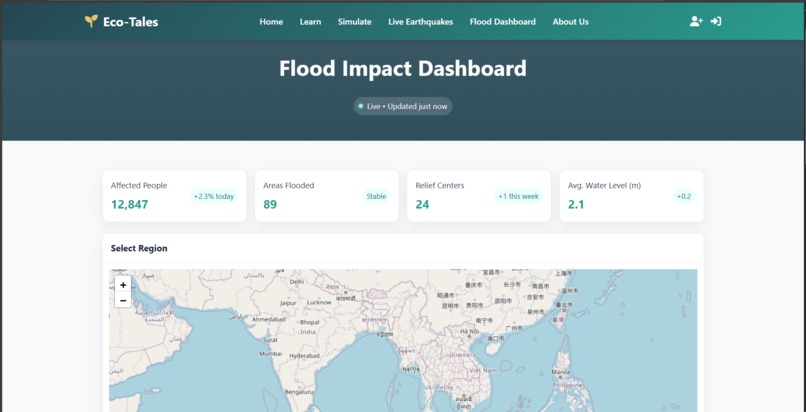
Task: Click the Eco-Tales brand name
Action: 131,22
